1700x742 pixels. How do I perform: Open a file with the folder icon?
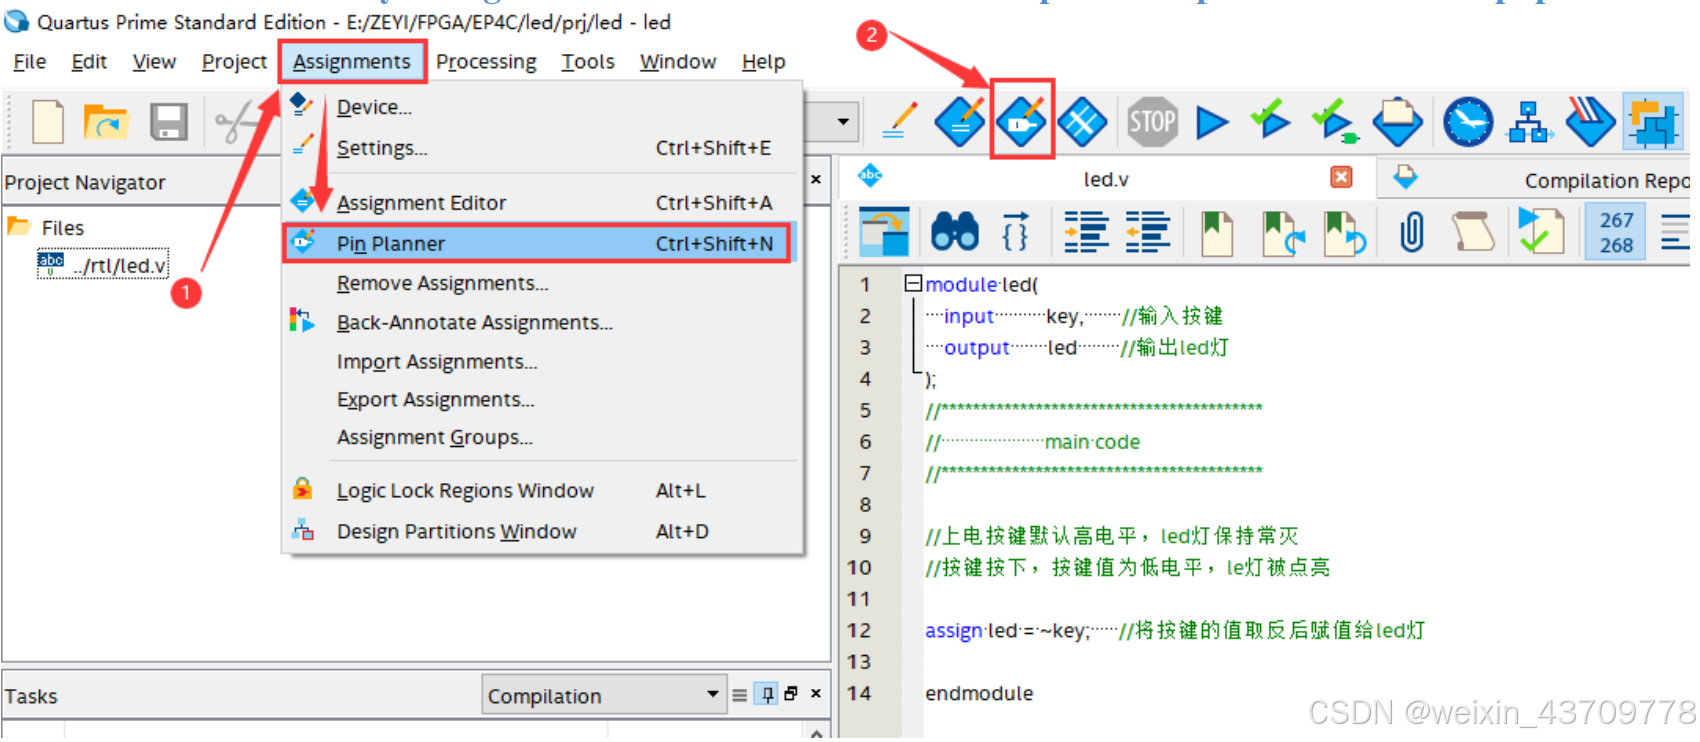point(106,123)
